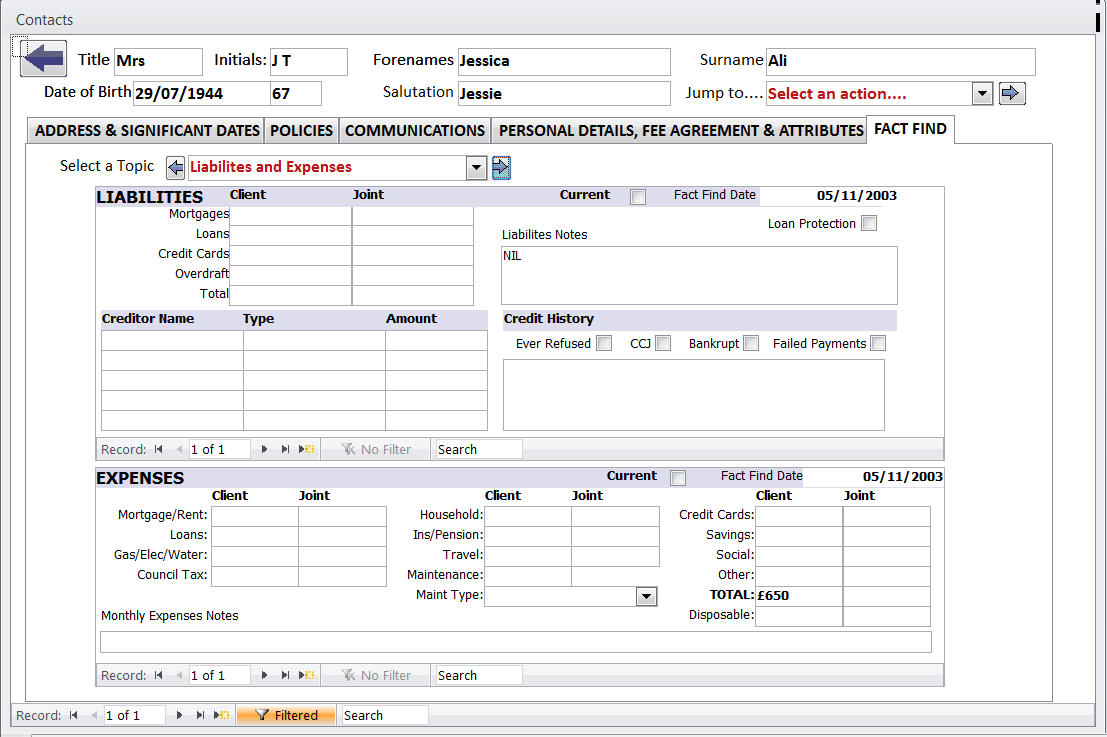This screenshot has width=1107, height=737.
Task: Go to previous contact in bottom navigator
Action: (94, 715)
